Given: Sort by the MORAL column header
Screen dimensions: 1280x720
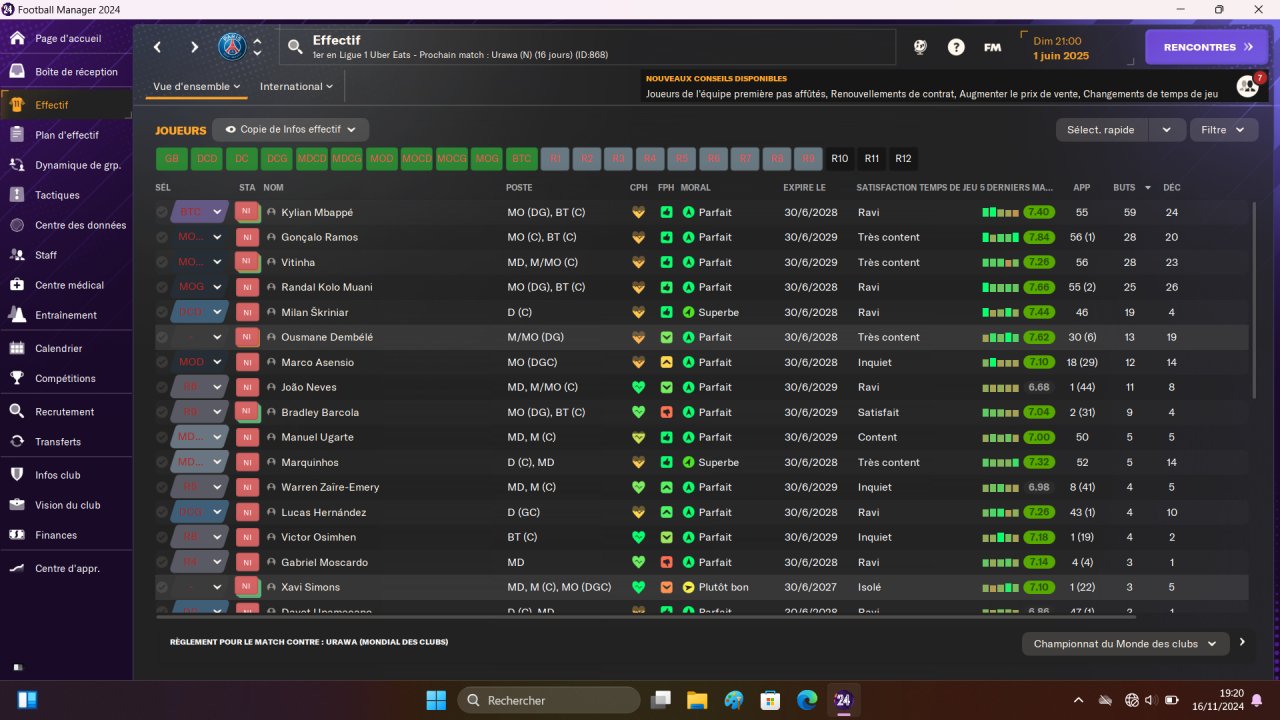Looking at the screenshot, I should point(696,188).
